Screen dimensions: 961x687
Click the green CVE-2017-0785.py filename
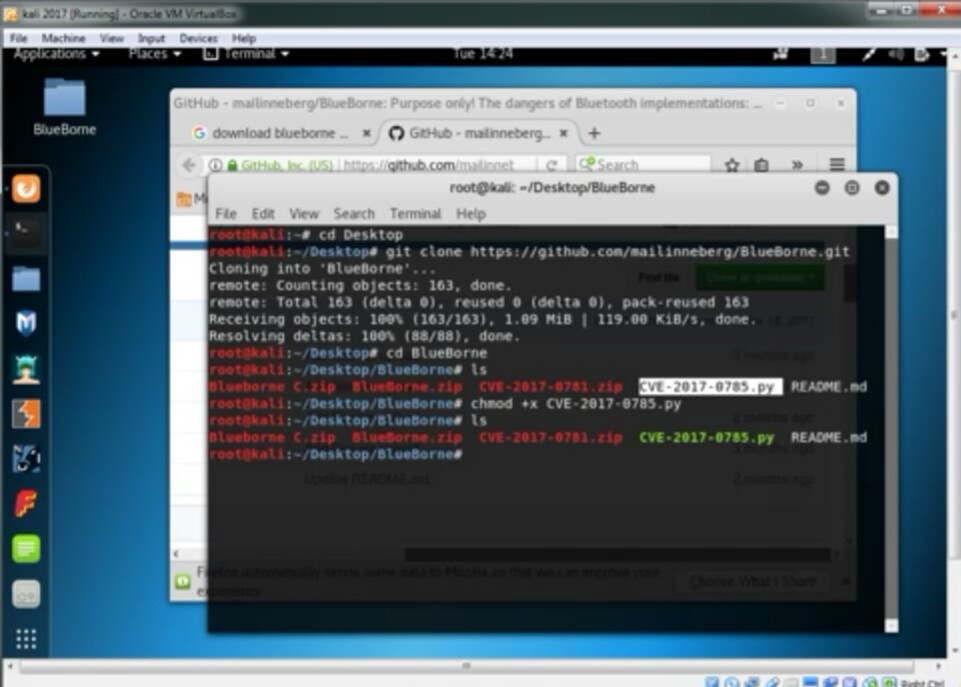706,438
